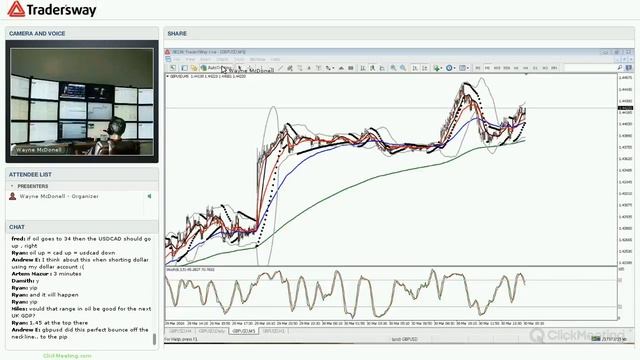Switch to the GBPUSD,H4 chart tab
Image resolution: width=640 pixels, height=360 pixels.
(x=180, y=331)
